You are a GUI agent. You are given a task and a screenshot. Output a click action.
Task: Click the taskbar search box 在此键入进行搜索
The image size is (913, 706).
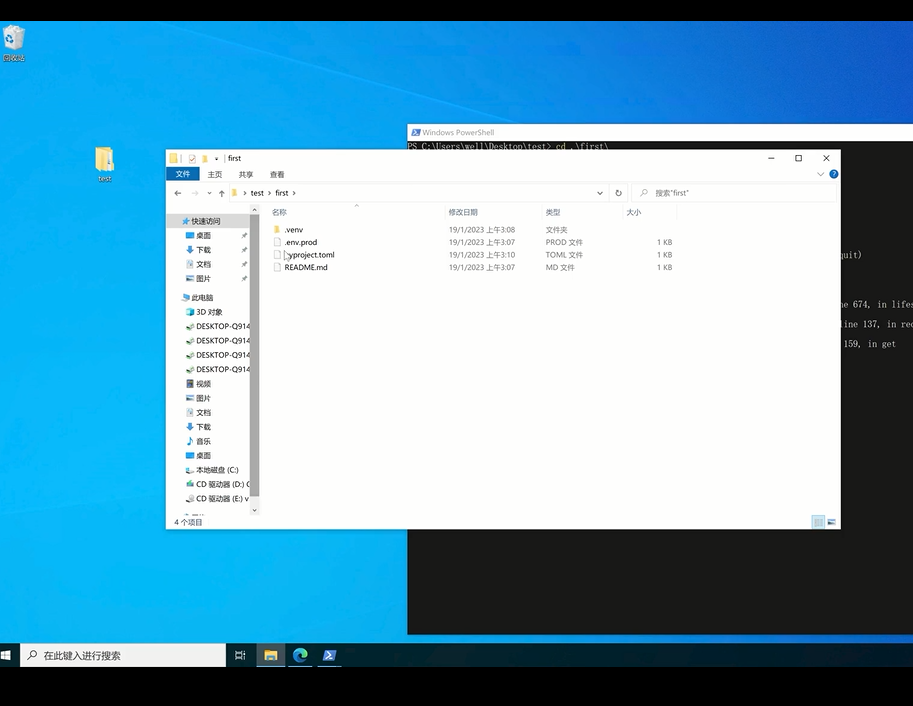click(x=123, y=655)
